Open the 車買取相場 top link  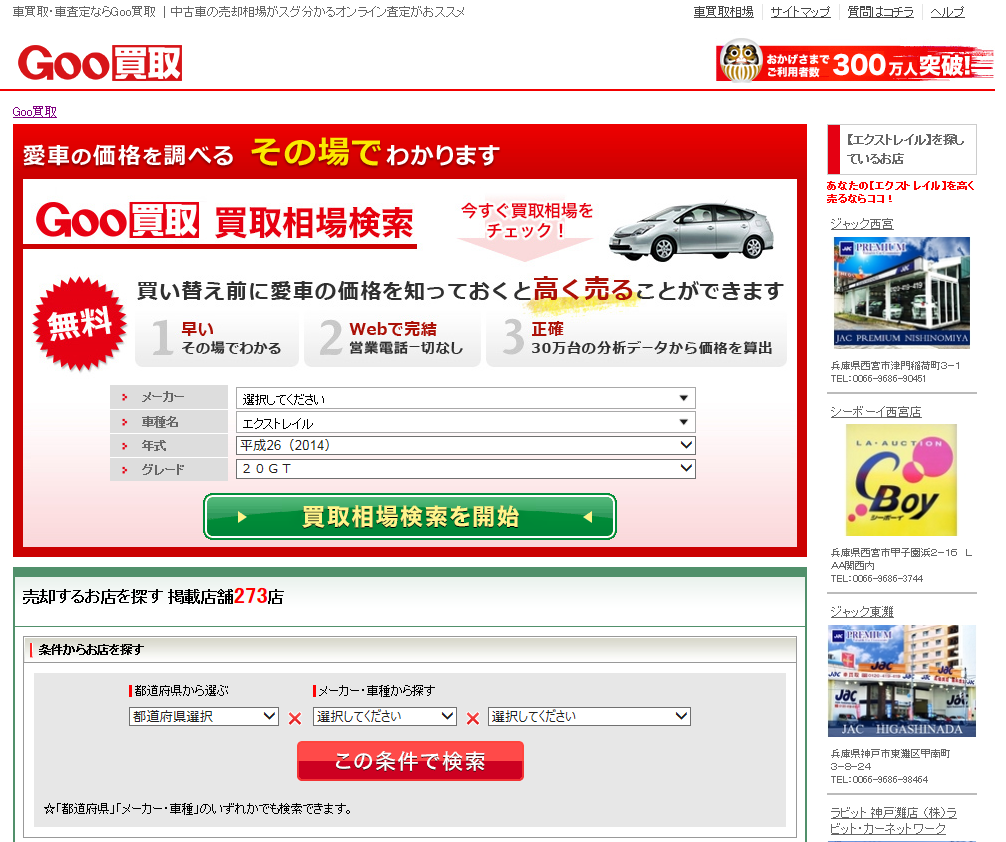point(723,12)
